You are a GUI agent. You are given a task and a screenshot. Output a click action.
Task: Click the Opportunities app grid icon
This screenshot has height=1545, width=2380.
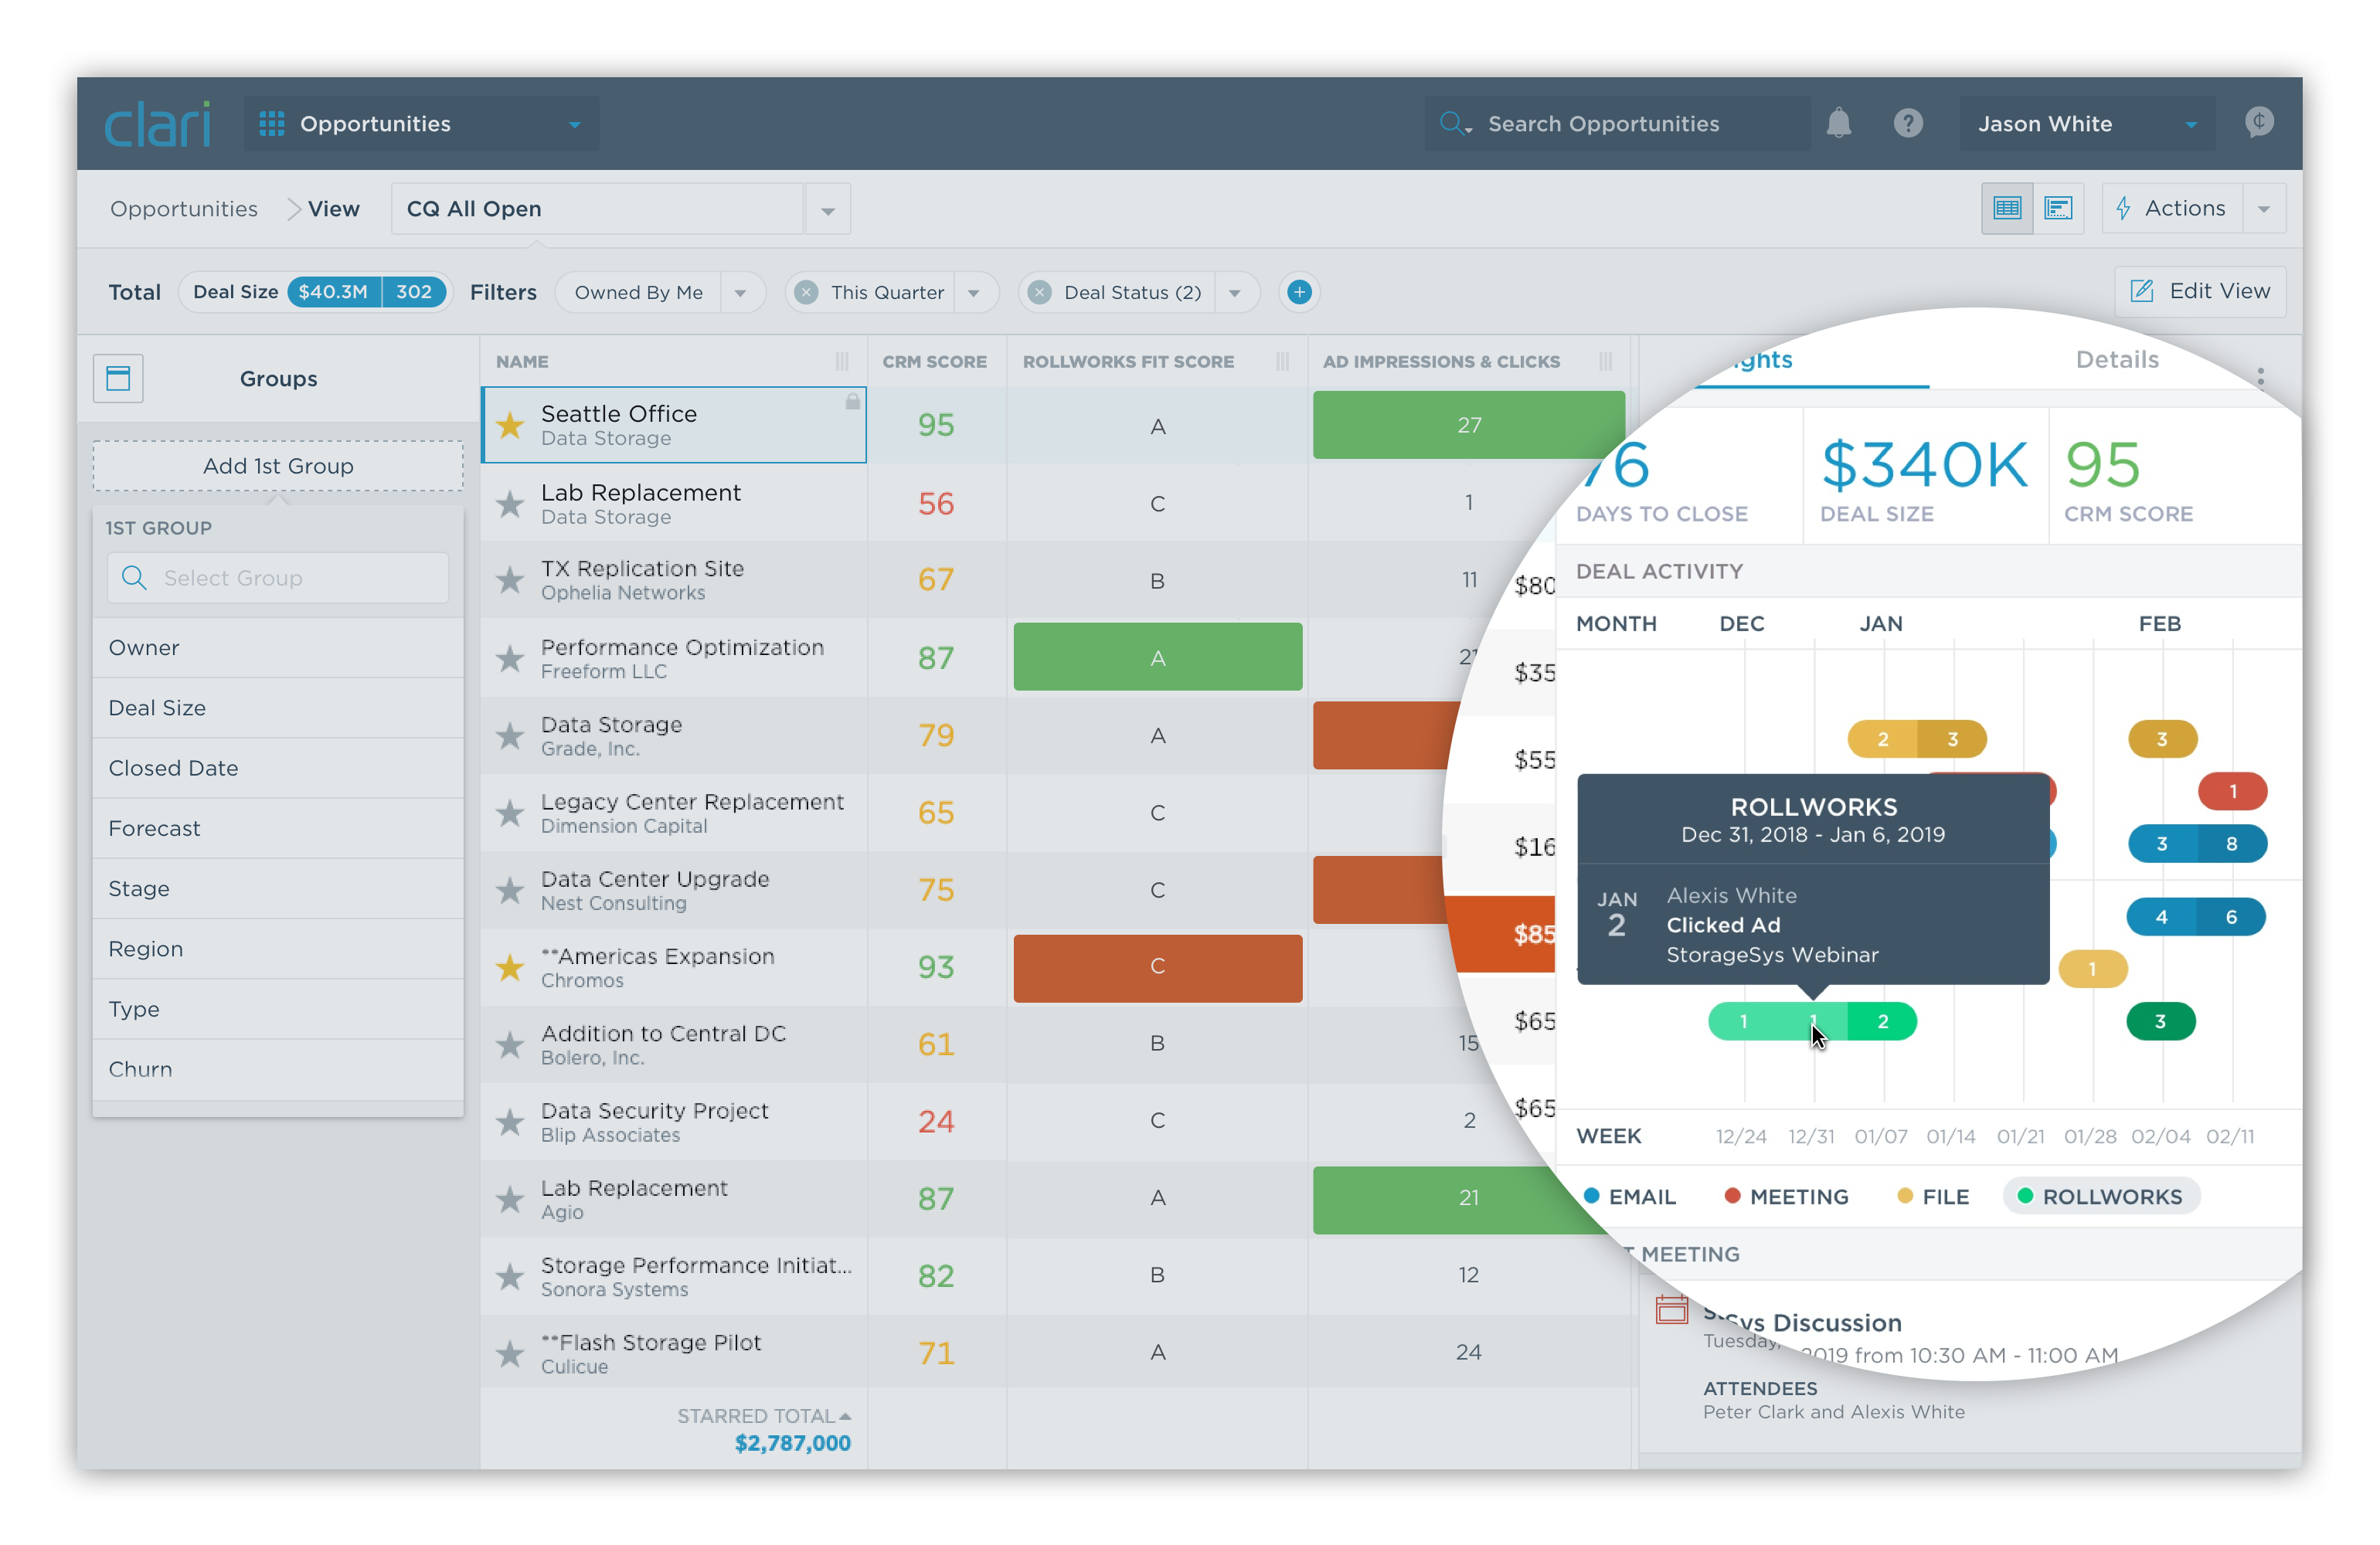coord(272,123)
